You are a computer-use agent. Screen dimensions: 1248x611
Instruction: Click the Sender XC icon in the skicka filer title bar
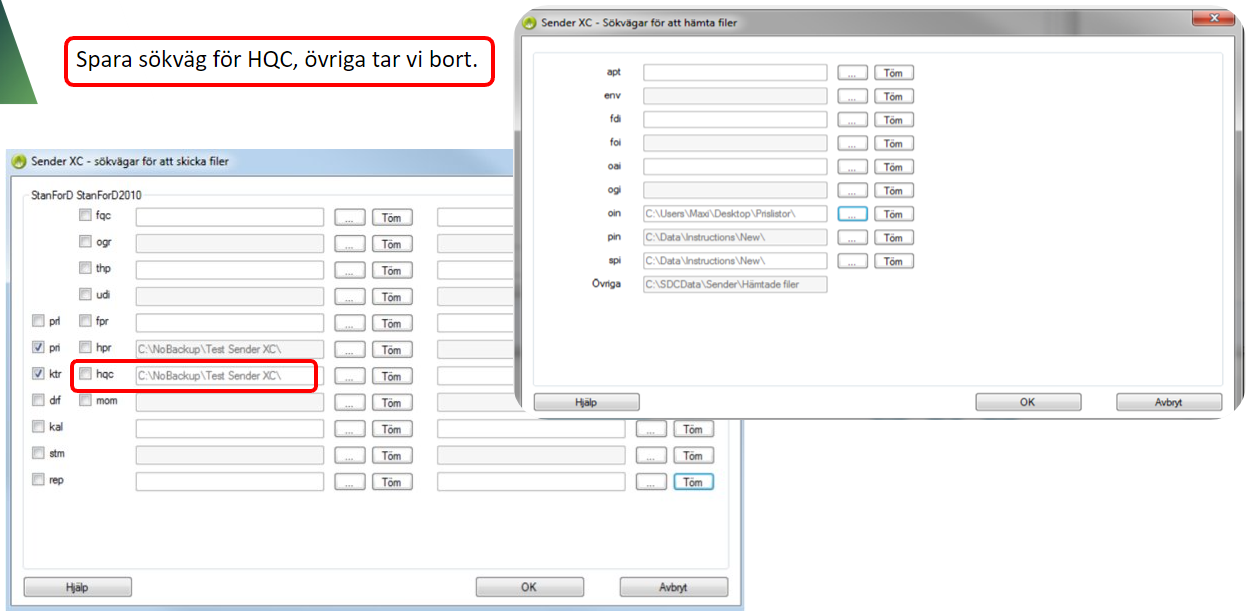pyautogui.click(x=18, y=161)
